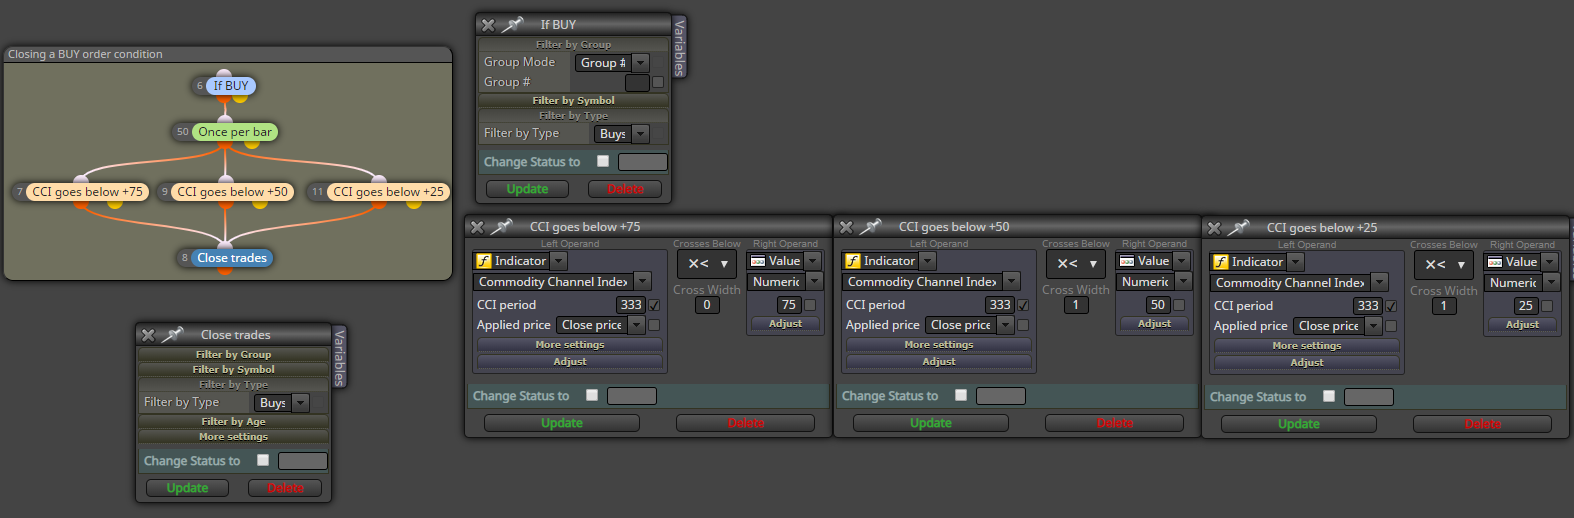The image size is (1574, 518).
Task: Expand More settings in the Close trades panel
Action: point(233,437)
